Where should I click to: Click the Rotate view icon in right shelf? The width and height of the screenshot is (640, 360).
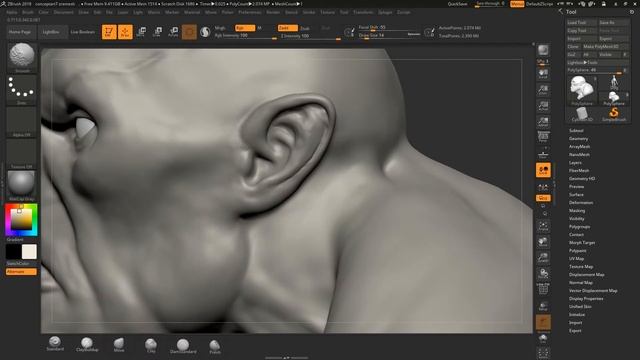[543, 273]
